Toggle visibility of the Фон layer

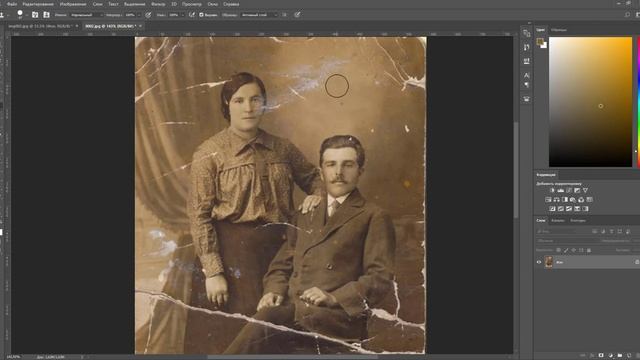[x=538, y=262]
